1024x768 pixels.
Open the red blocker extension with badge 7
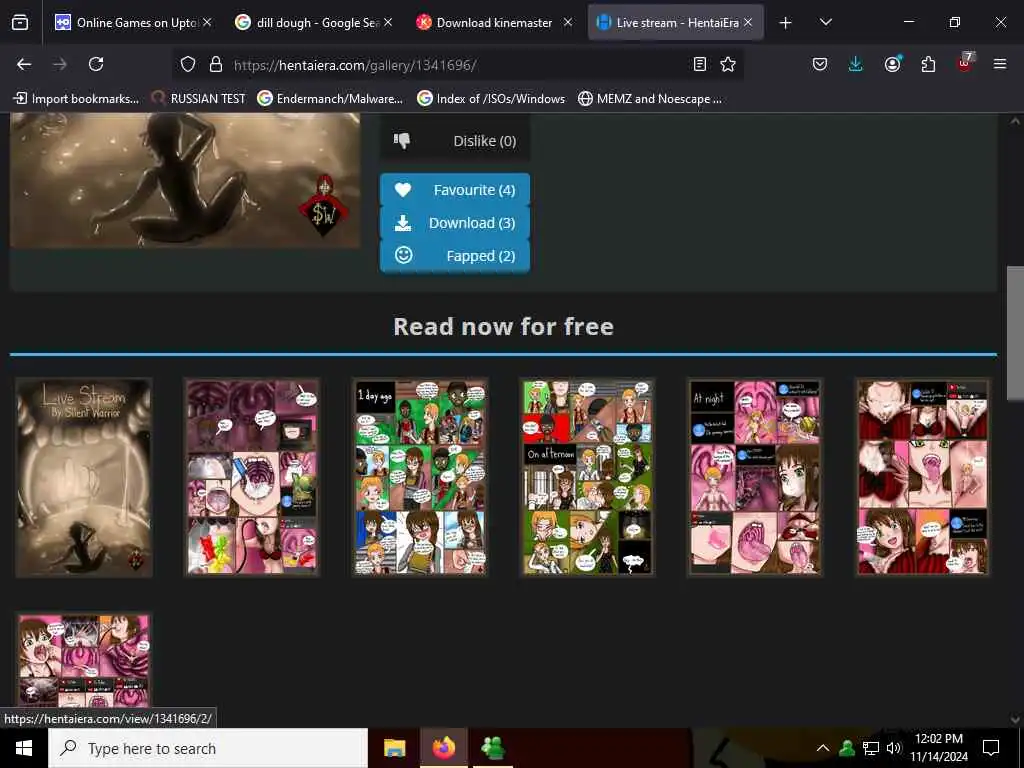tap(965, 63)
